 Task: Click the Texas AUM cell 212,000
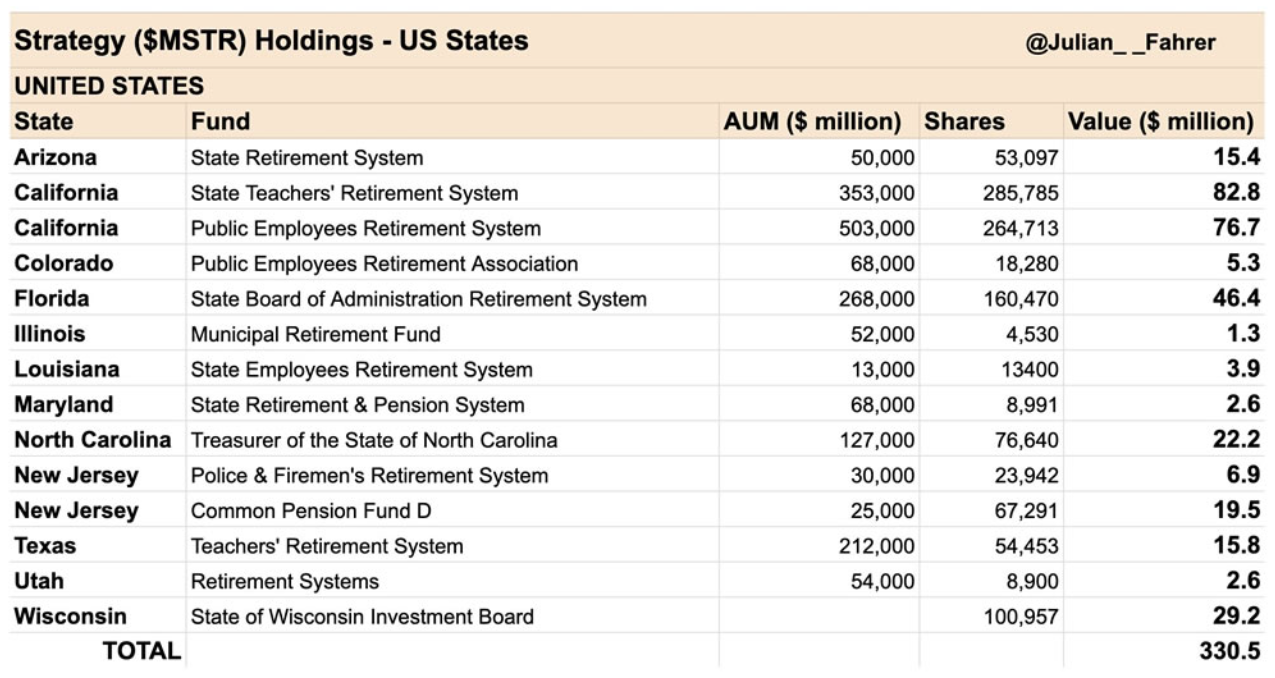coord(876,546)
